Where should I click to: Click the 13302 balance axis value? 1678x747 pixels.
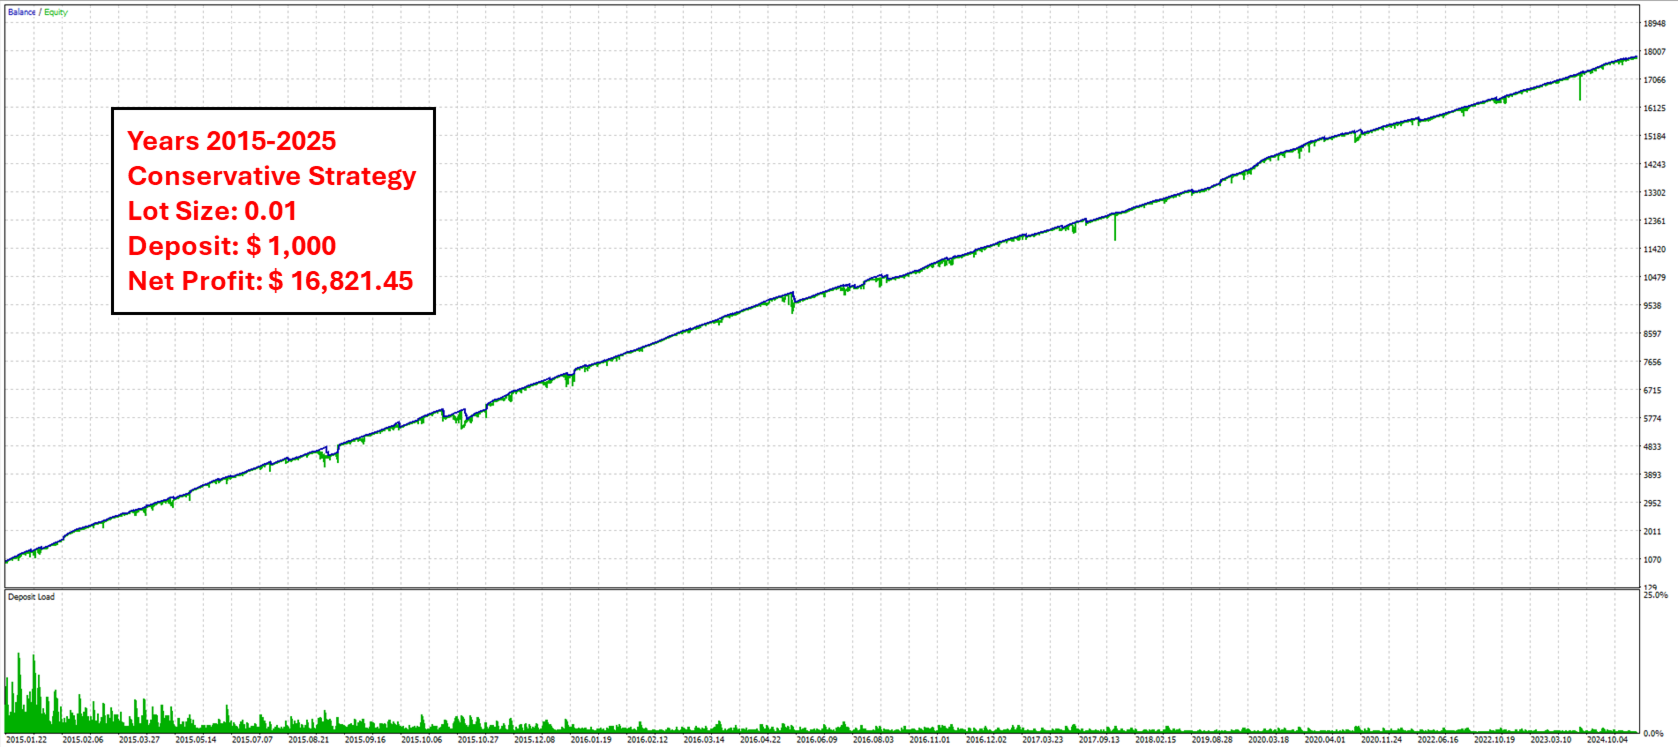1655,193
